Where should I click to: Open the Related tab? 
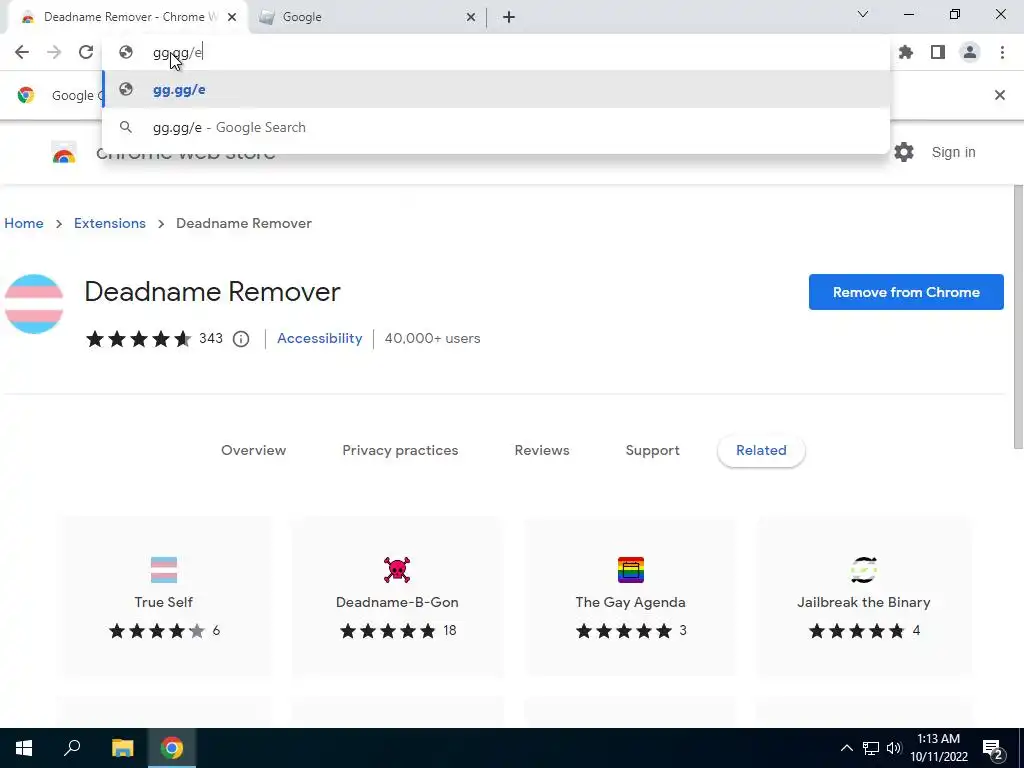point(761,451)
